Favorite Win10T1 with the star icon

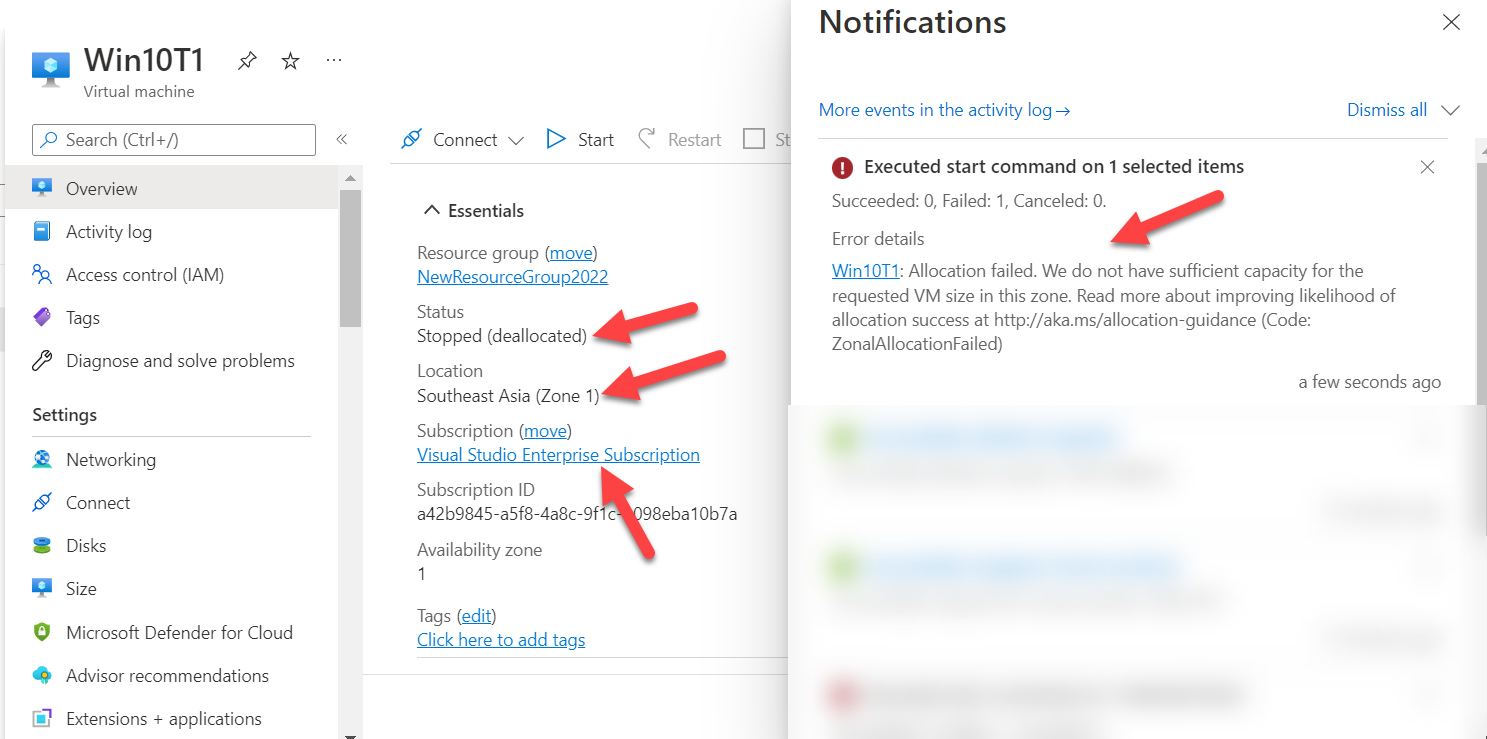point(289,60)
